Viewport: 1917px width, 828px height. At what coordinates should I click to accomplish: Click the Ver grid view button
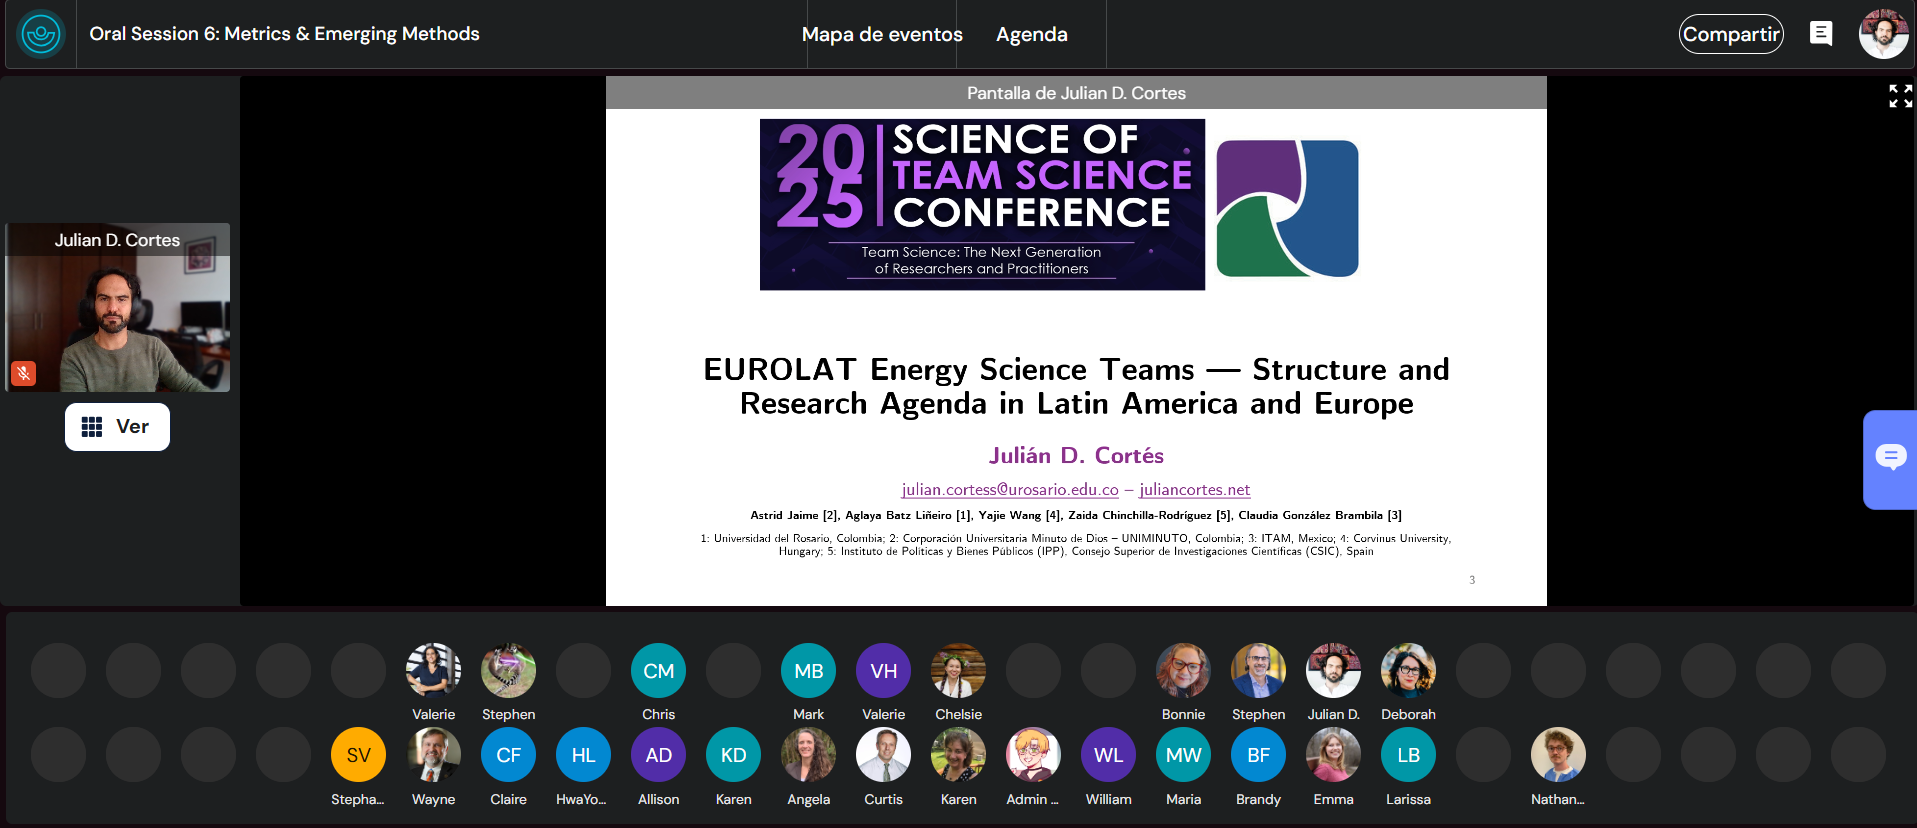coord(117,427)
